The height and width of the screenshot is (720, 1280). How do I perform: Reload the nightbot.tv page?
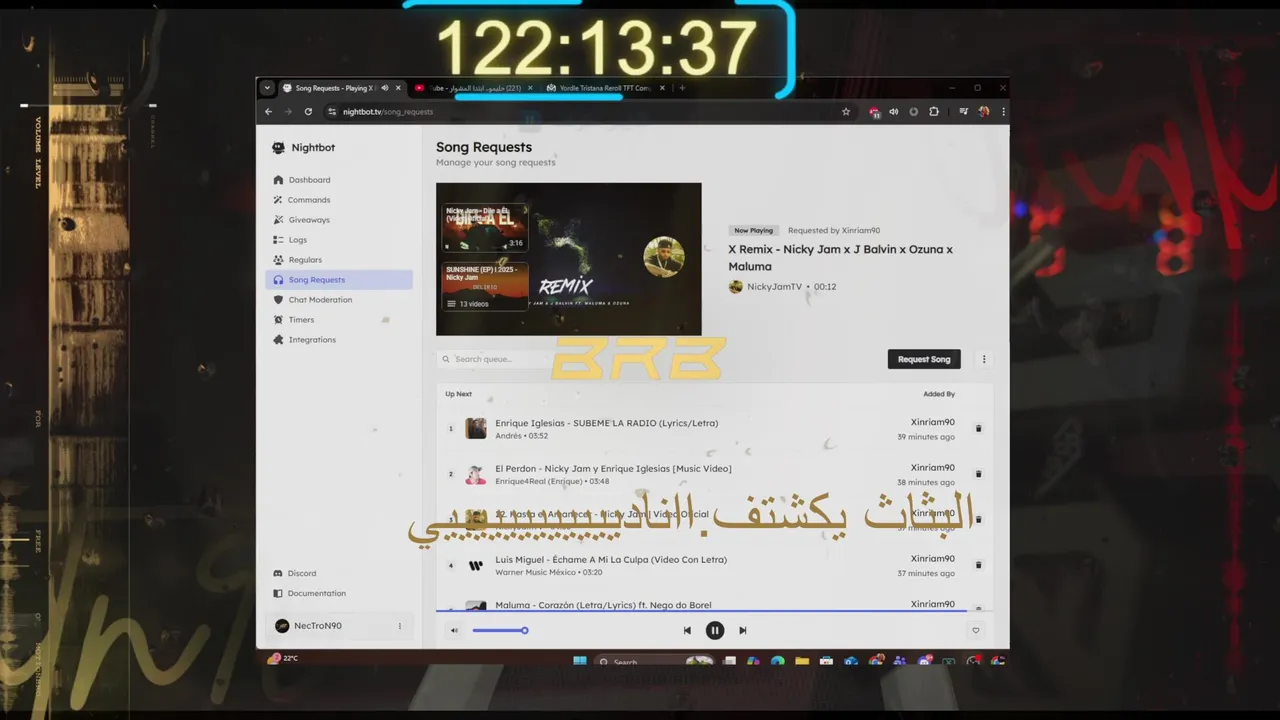[x=308, y=112]
